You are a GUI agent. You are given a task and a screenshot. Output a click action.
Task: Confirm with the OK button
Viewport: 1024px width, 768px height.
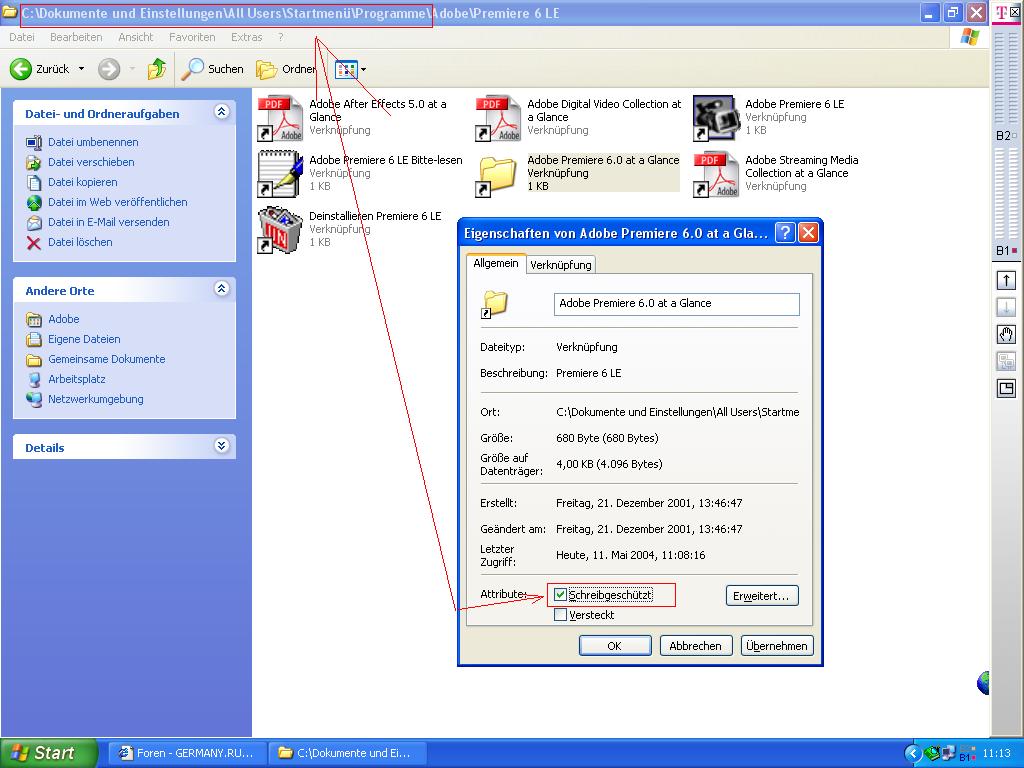pos(615,646)
